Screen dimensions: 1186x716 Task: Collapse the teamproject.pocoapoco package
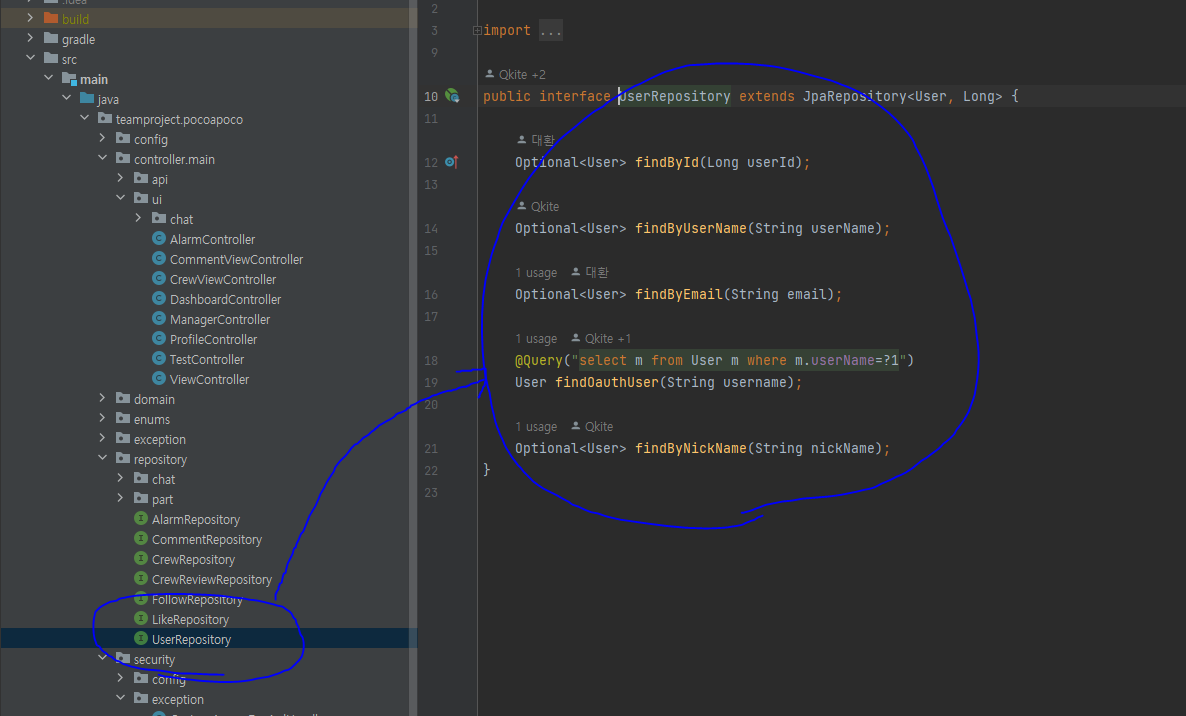pos(85,118)
